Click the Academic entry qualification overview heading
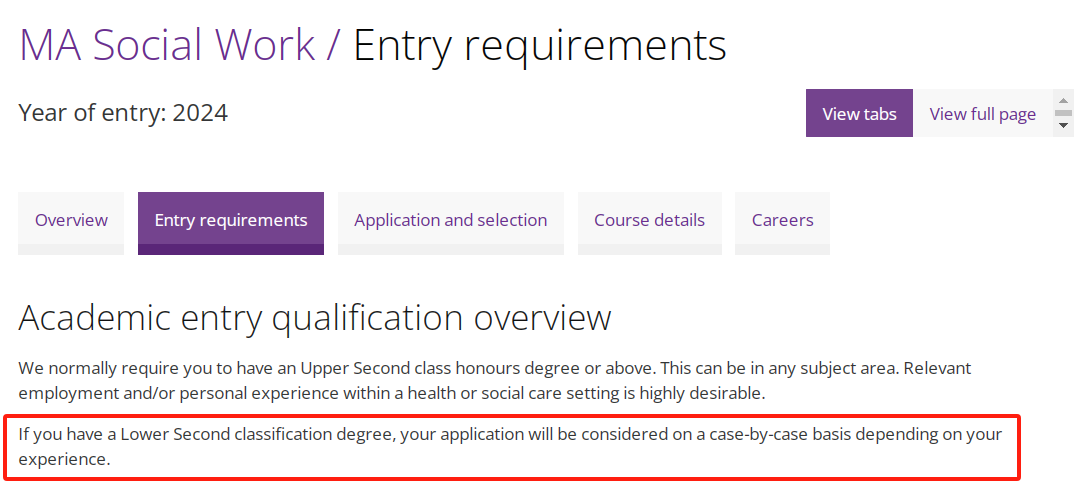 pos(315,318)
